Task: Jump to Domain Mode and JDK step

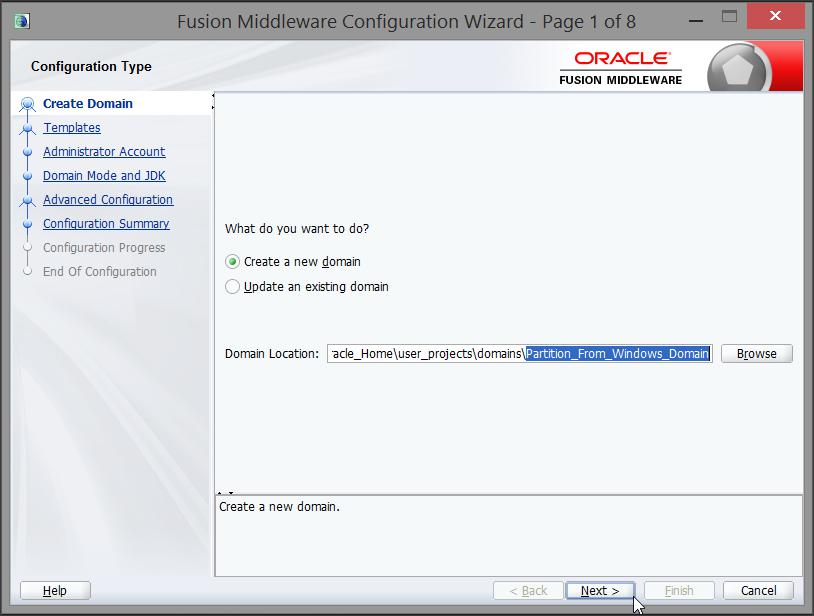Action: pyautogui.click(x=104, y=175)
